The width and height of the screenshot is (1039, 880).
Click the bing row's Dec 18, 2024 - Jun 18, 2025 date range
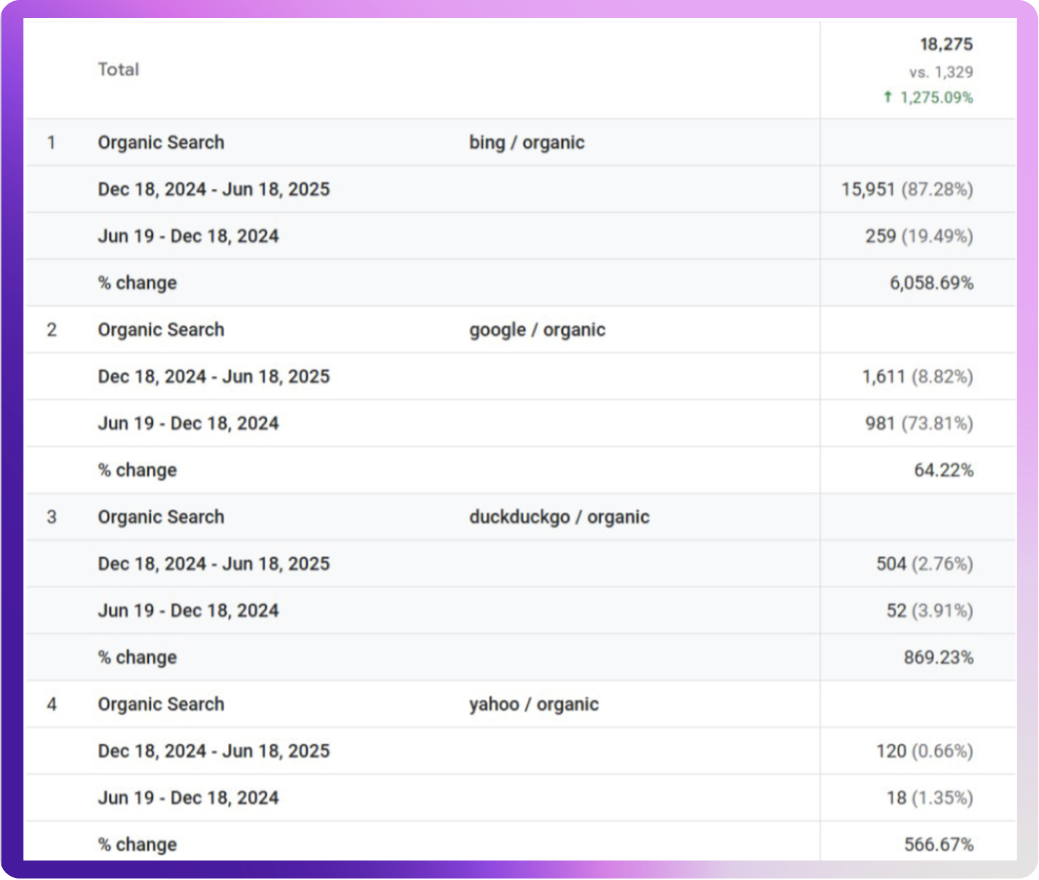pyautogui.click(x=214, y=190)
